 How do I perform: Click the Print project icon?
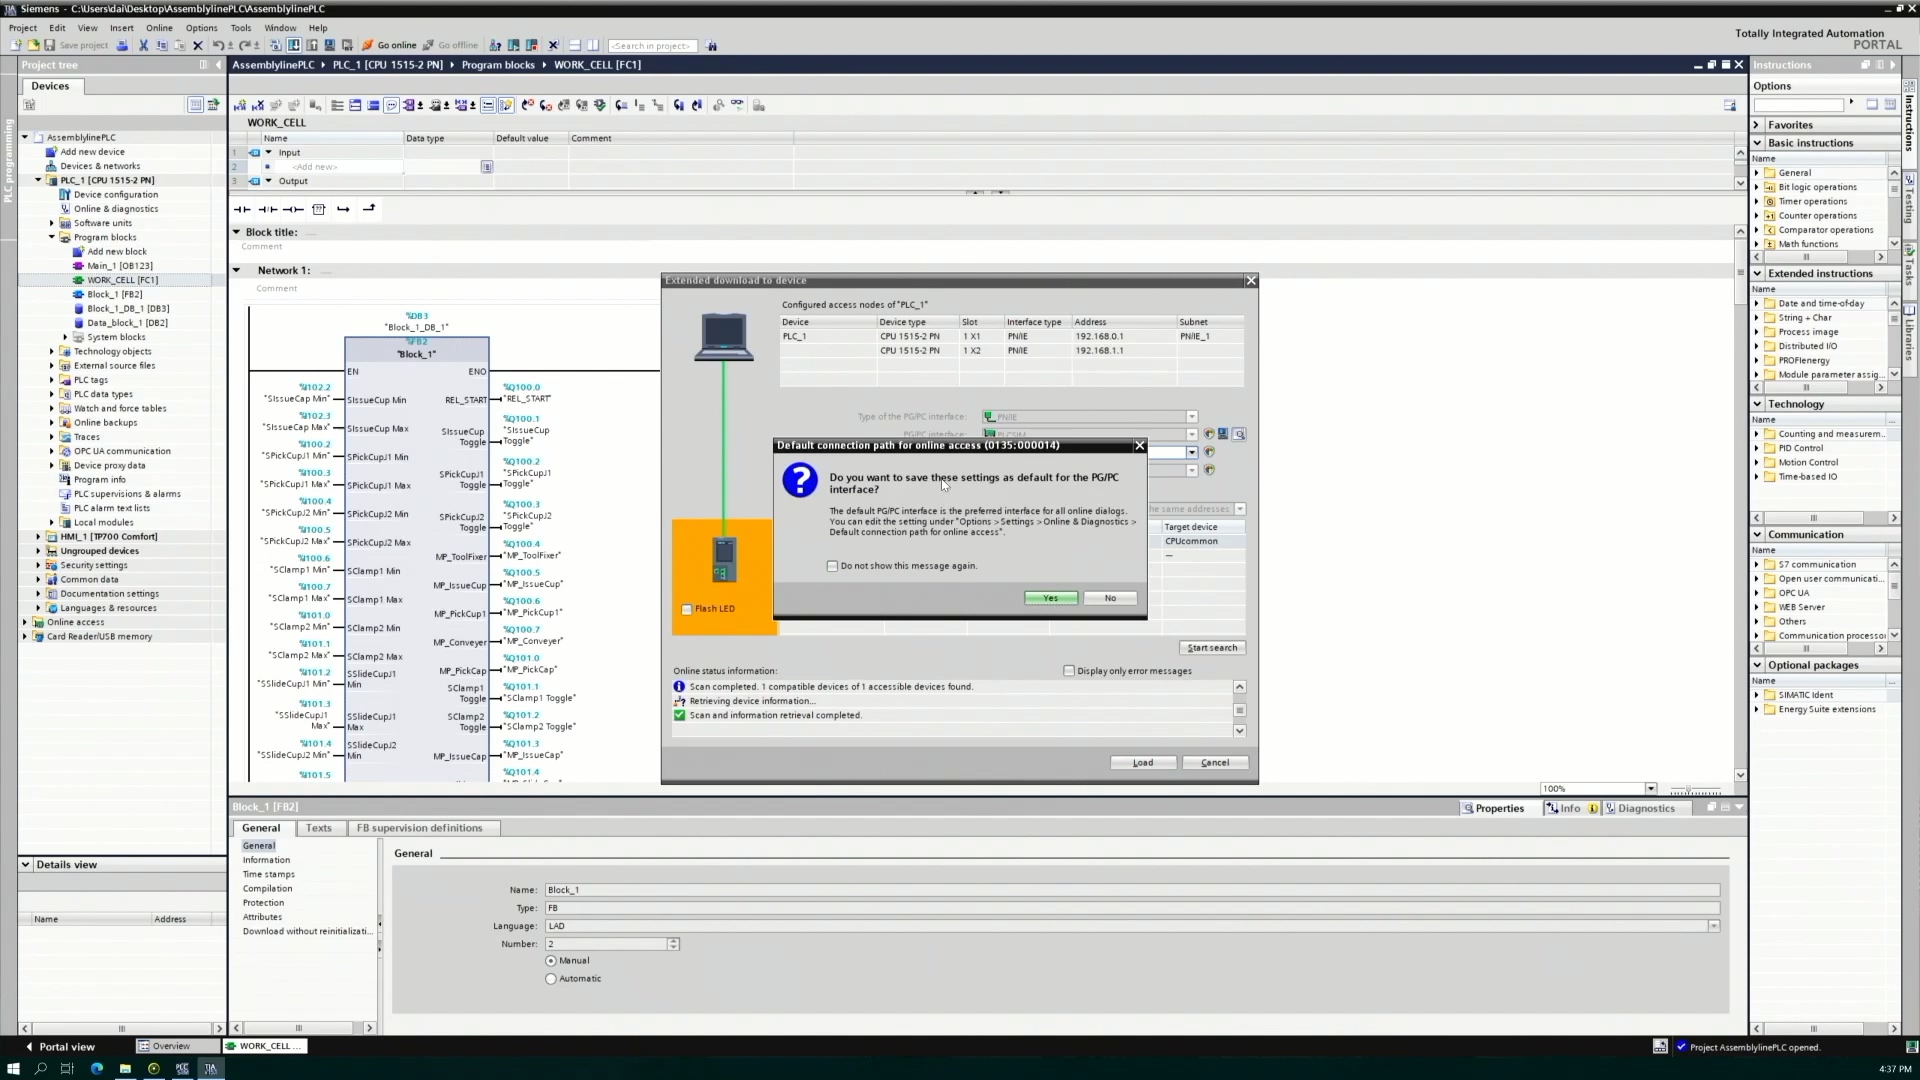(x=122, y=45)
